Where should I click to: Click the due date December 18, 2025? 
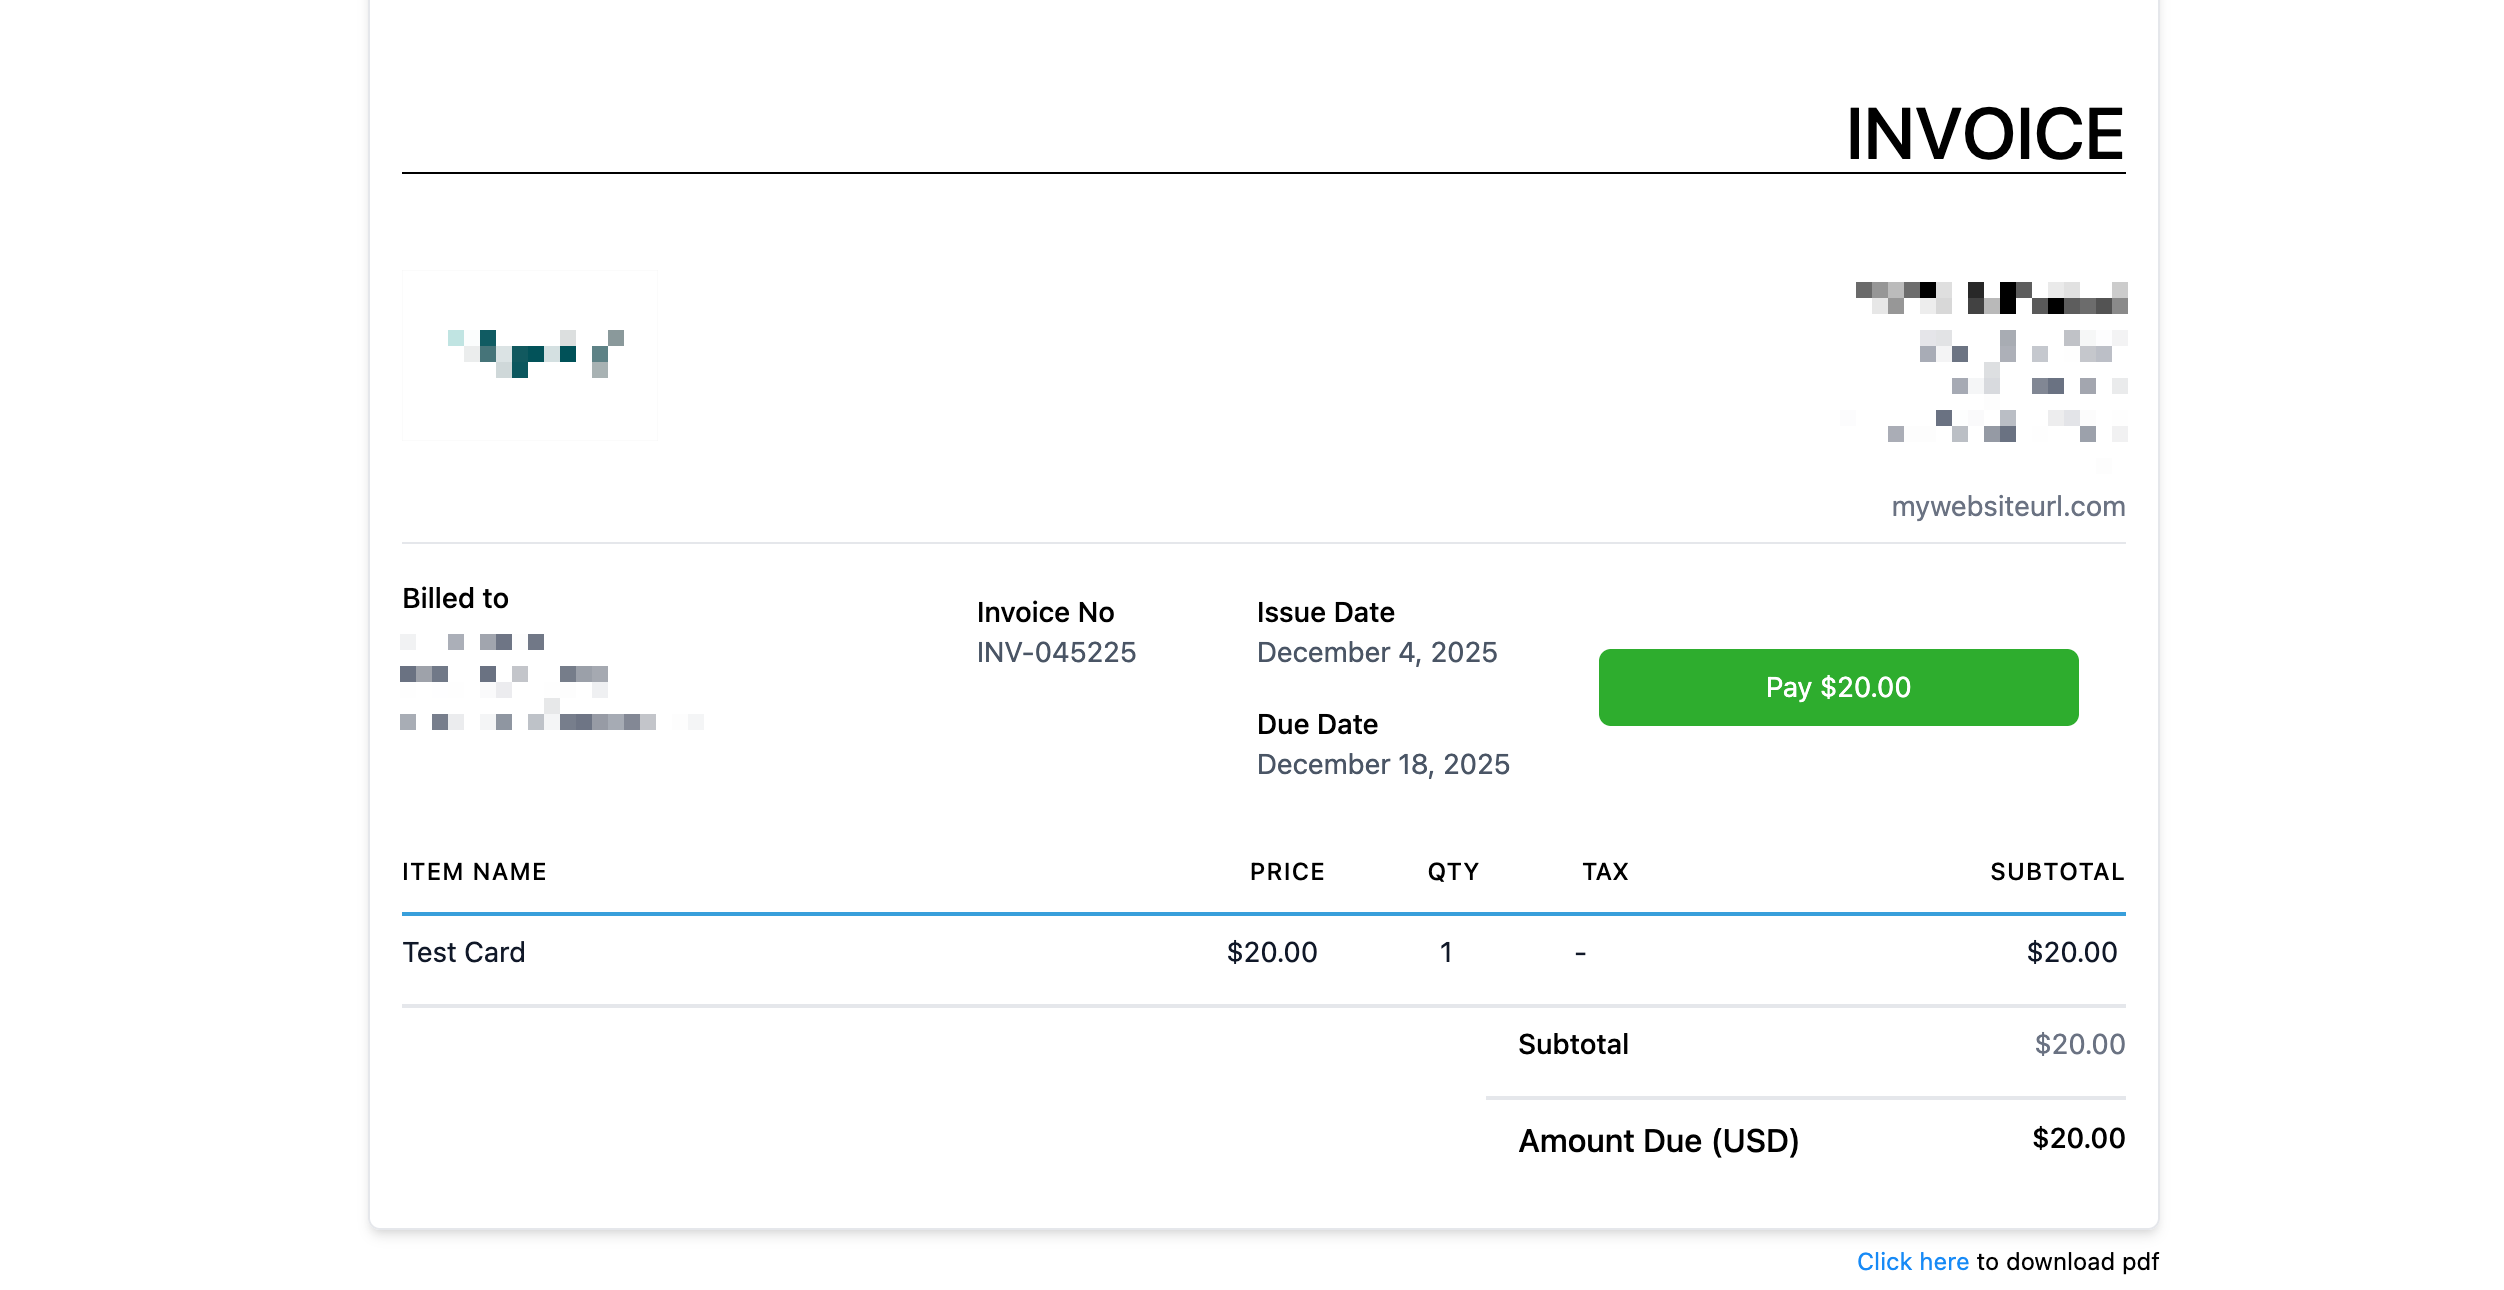coord(1382,764)
